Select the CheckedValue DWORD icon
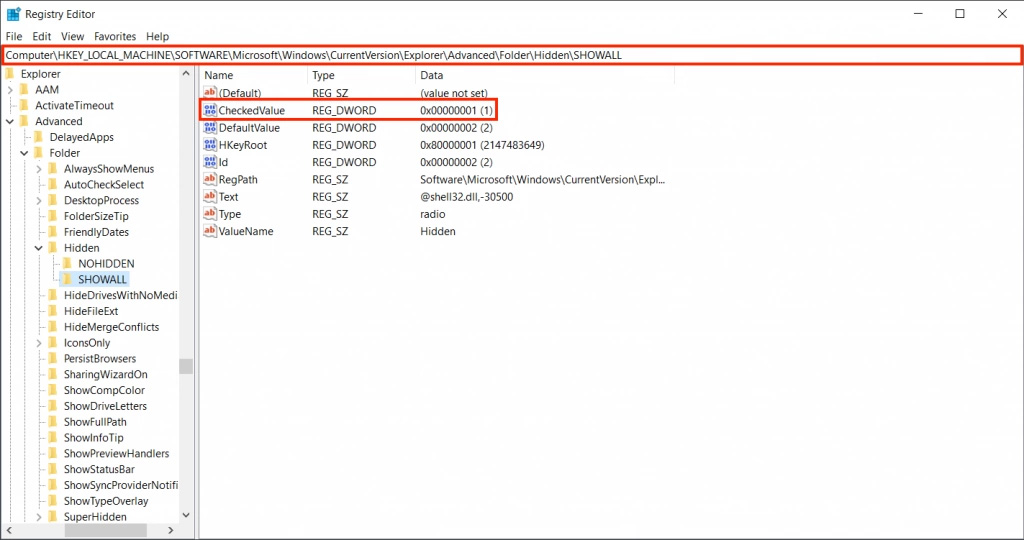The image size is (1024, 540). pos(210,110)
